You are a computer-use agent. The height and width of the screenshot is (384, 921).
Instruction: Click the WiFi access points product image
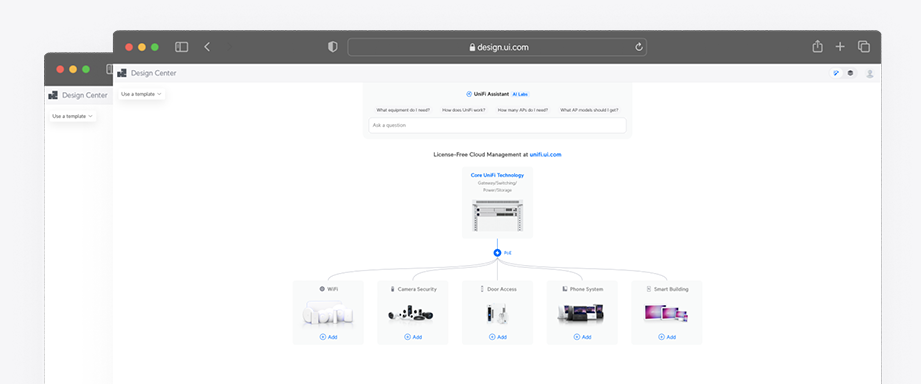328,314
